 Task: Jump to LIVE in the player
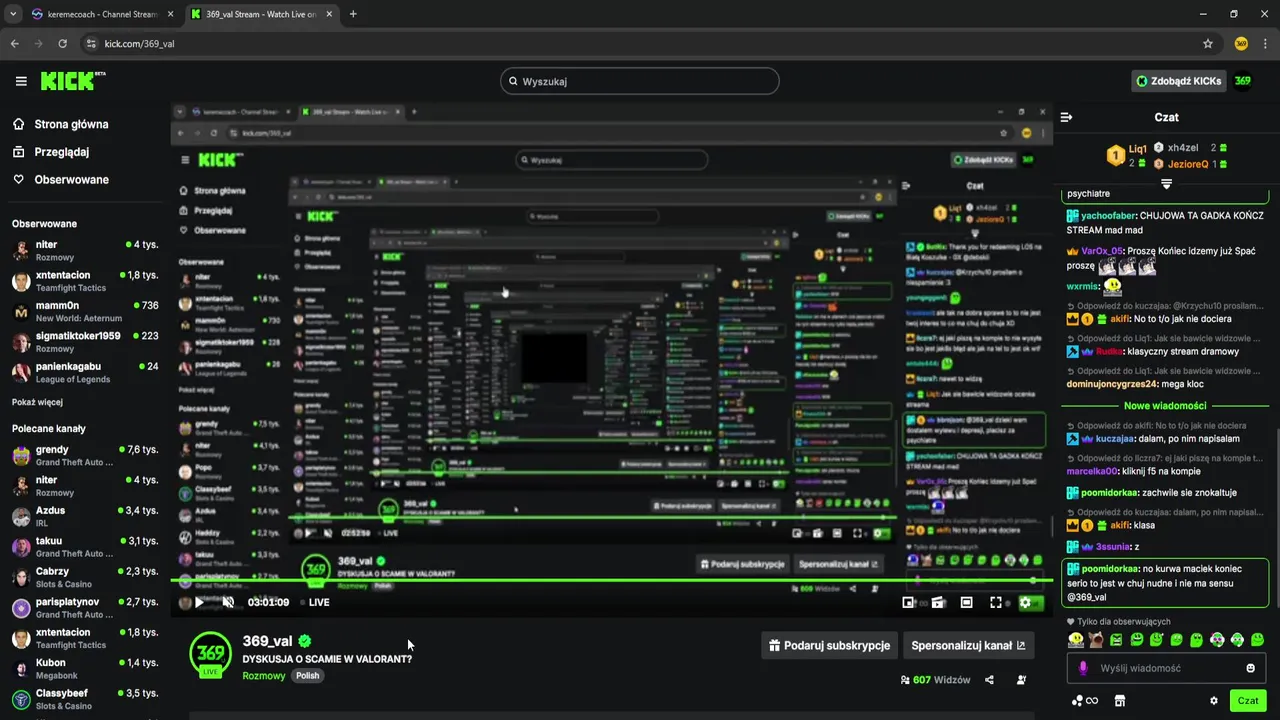click(314, 602)
